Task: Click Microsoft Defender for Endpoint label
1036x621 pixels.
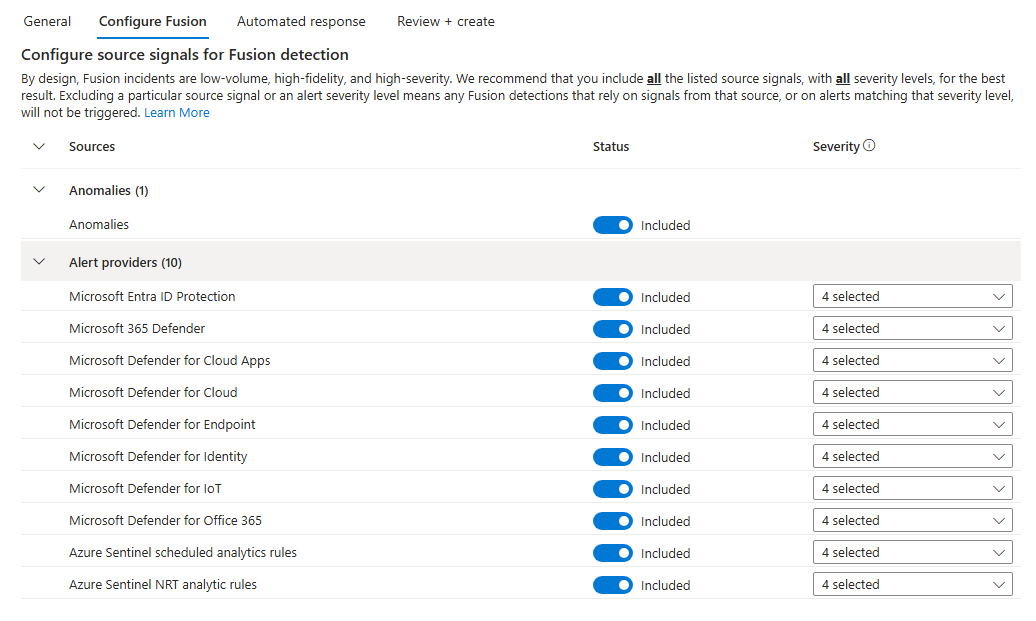Action: [162, 424]
